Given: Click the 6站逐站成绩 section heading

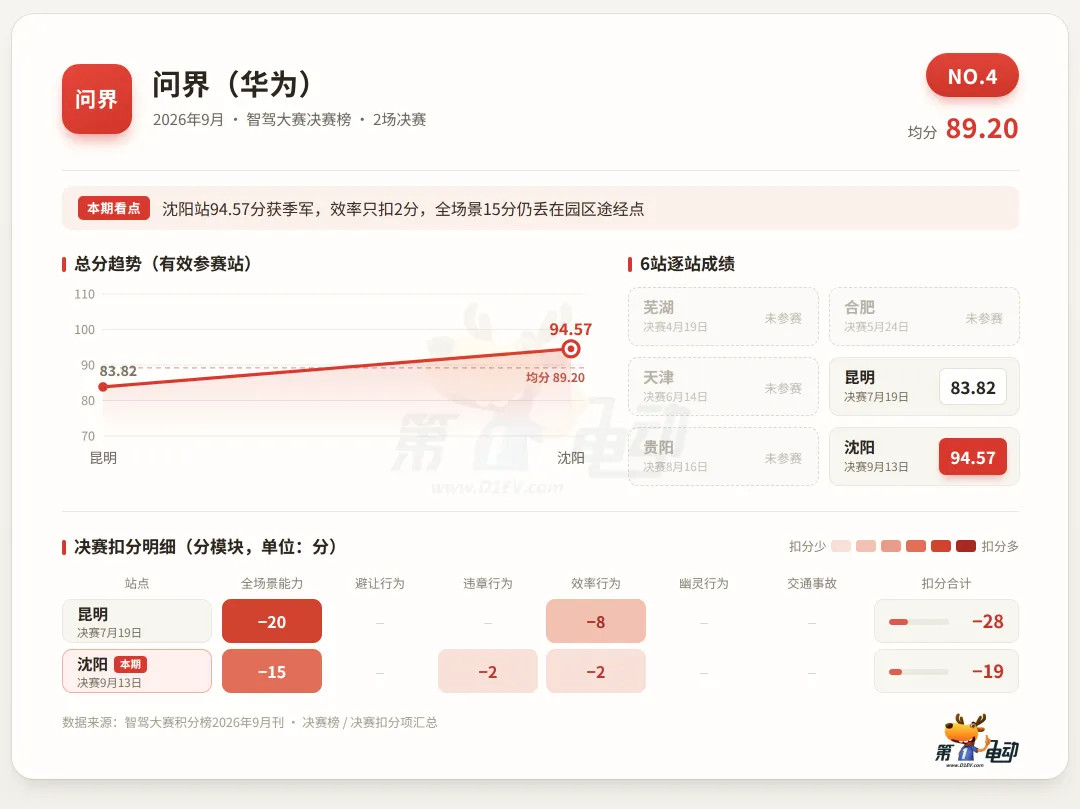Looking at the screenshot, I should 687,264.
